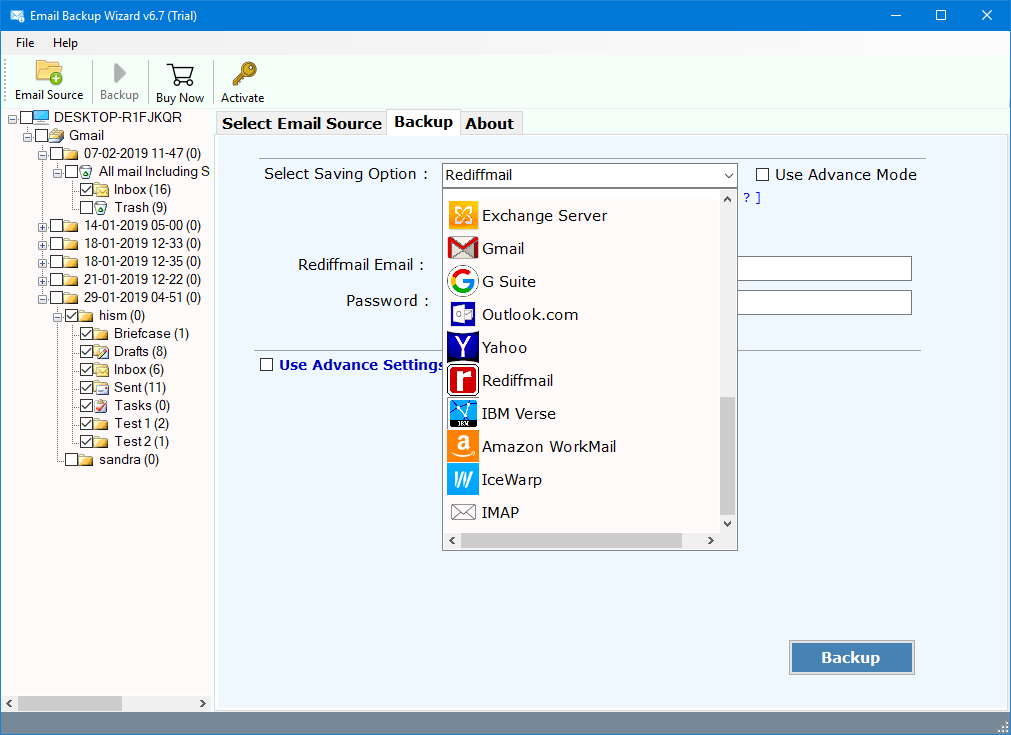
Task: Choose Amazon WorkMail from the saving options
Action: 549,446
